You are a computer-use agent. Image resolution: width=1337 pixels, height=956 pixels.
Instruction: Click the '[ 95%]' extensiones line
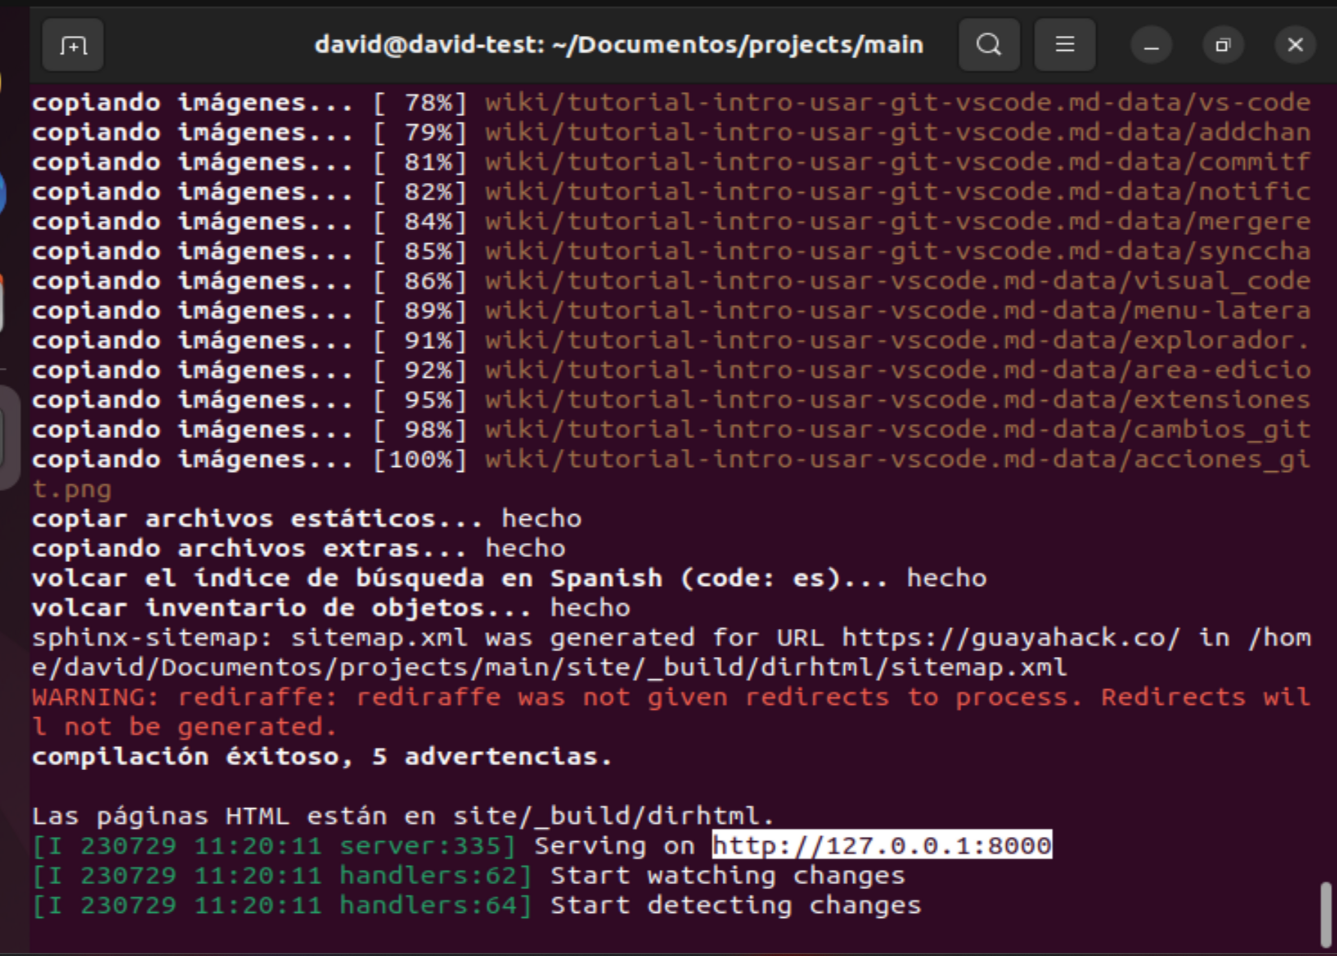tap(671, 400)
